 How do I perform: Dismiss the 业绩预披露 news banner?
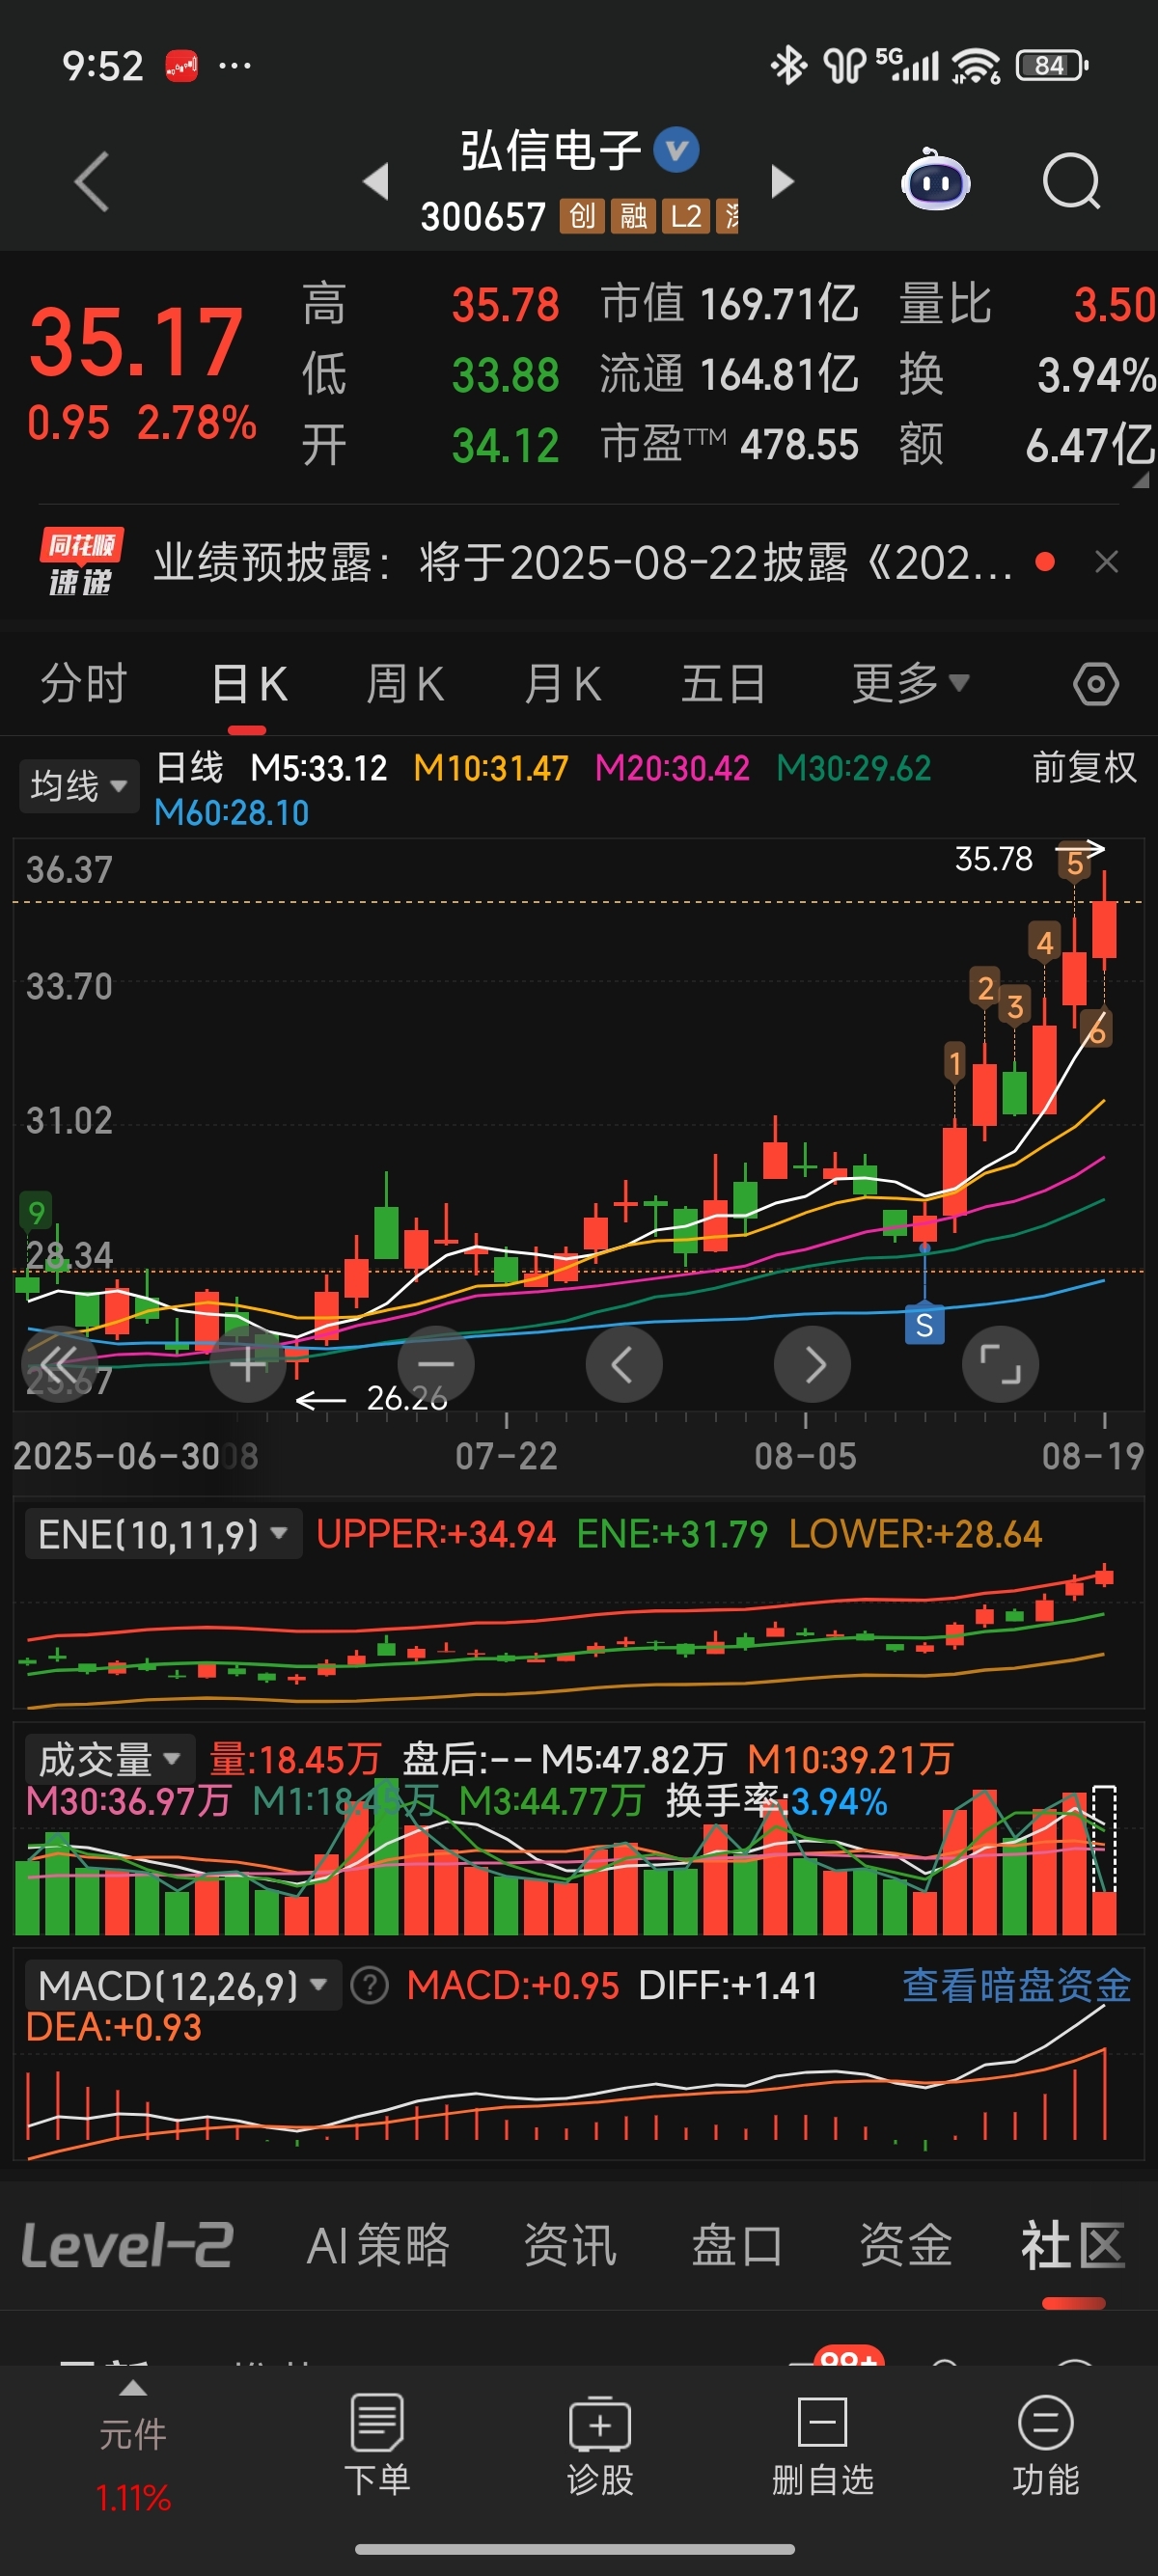[x=1106, y=562]
